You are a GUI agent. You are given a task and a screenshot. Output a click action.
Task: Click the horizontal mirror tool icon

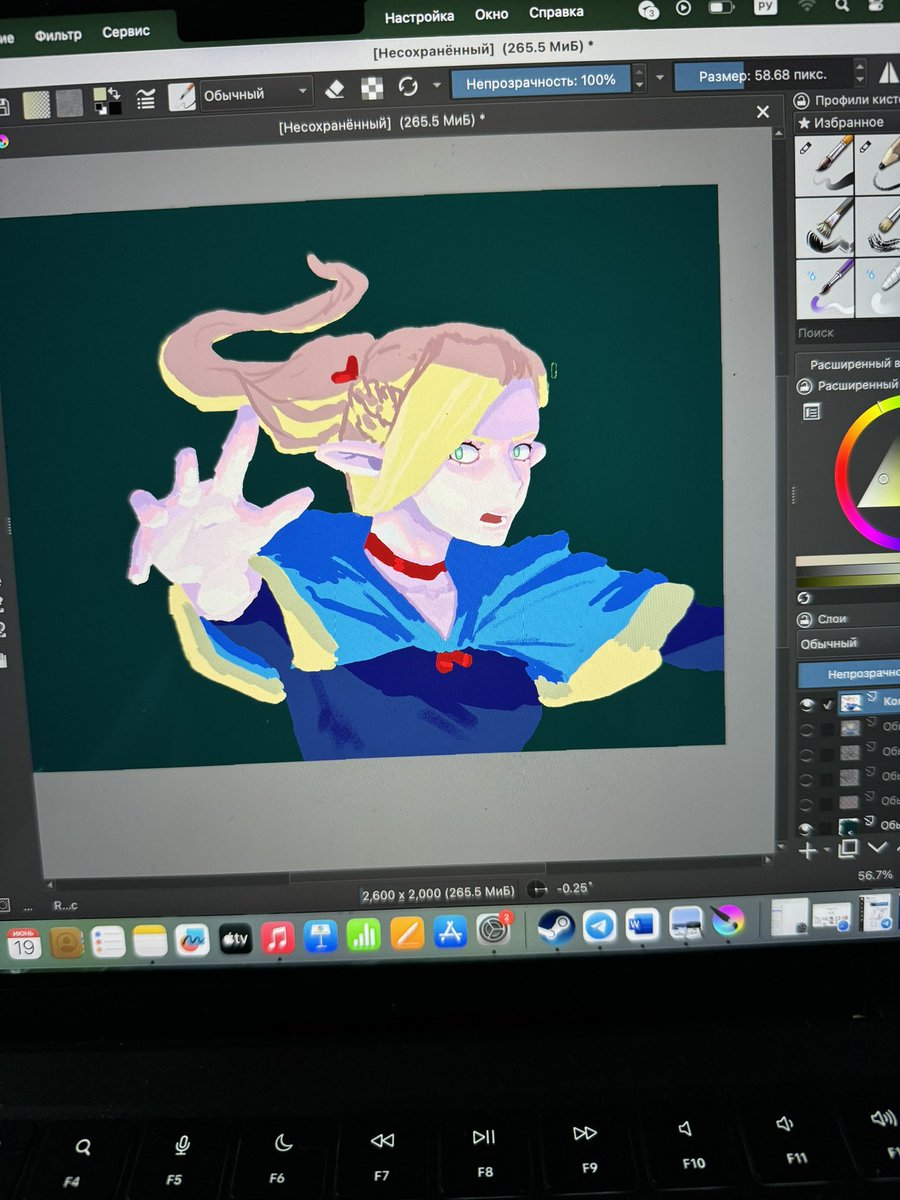click(x=888, y=72)
